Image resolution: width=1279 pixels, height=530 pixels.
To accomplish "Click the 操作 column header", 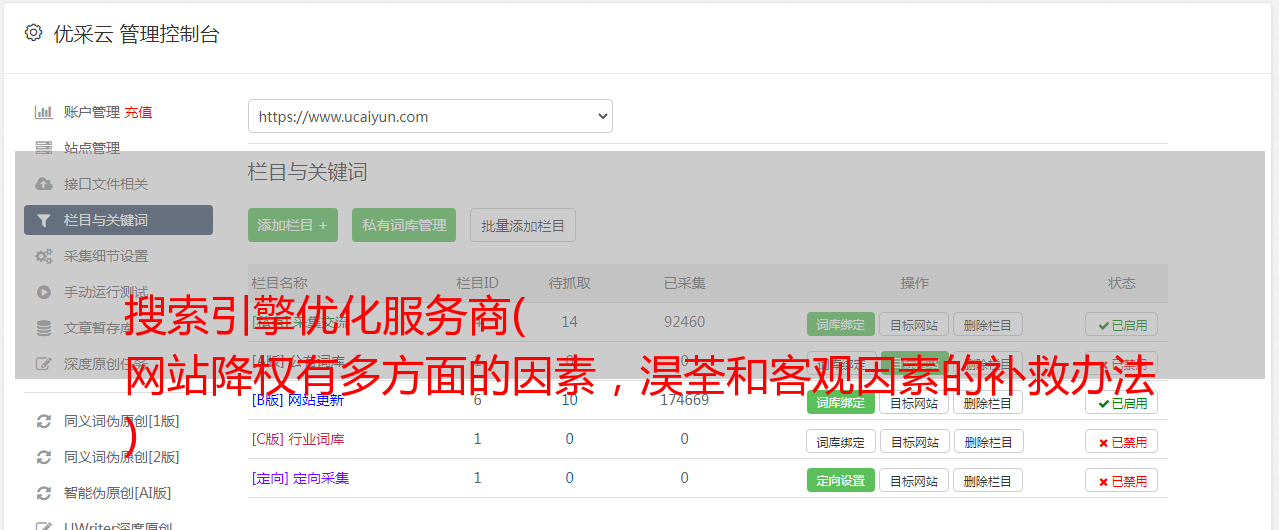I will pyautogui.click(x=914, y=283).
